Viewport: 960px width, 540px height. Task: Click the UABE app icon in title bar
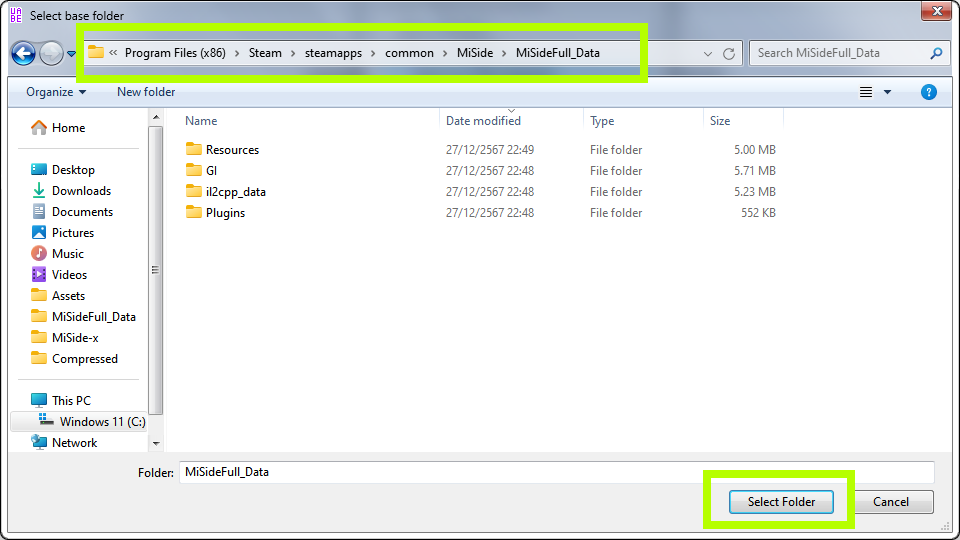pos(16,15)
